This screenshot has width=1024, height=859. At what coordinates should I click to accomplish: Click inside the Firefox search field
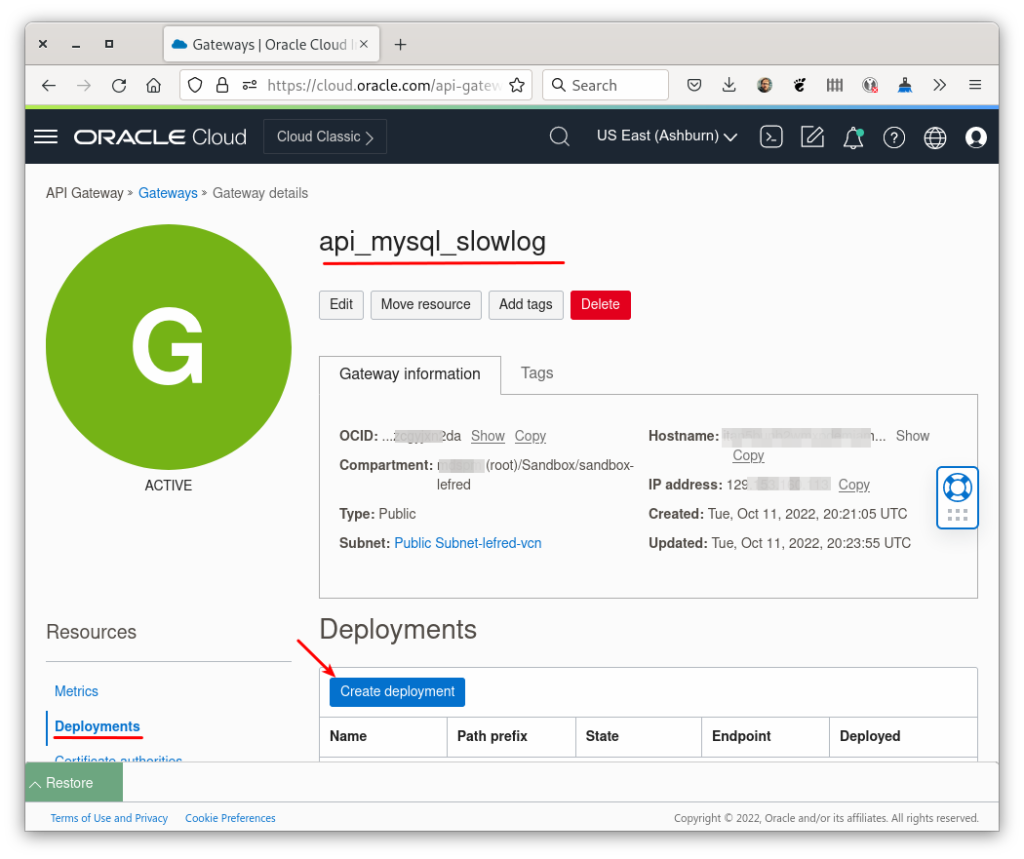click(605, 85)
